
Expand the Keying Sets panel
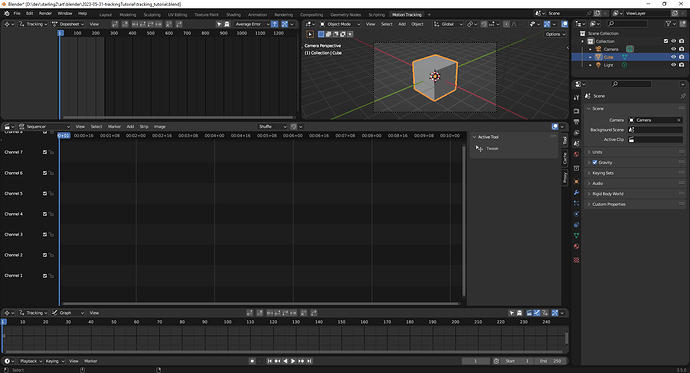point(636,173)
